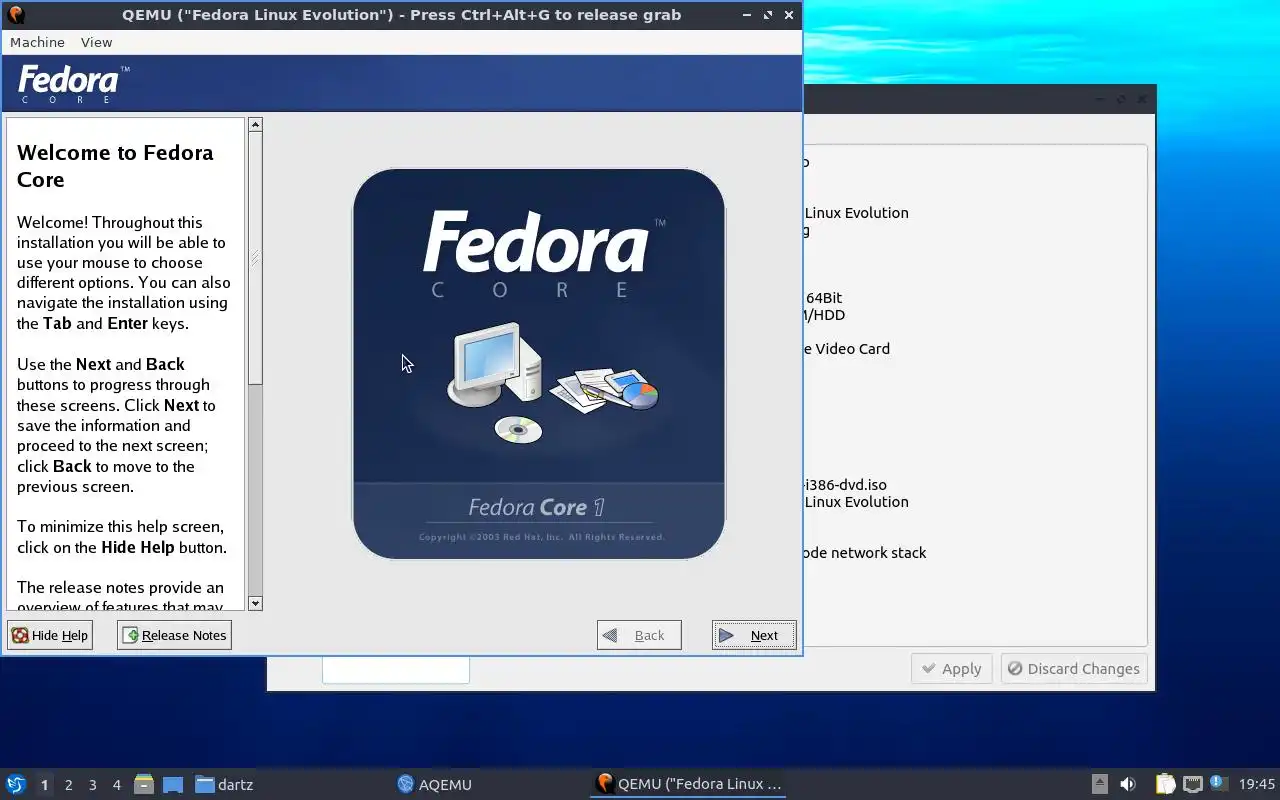The height and width of the screenshot is (800, 1280).
Task: Click the 'Welcome to Fedora Core' heading
Action: click(x=115, y=166)
